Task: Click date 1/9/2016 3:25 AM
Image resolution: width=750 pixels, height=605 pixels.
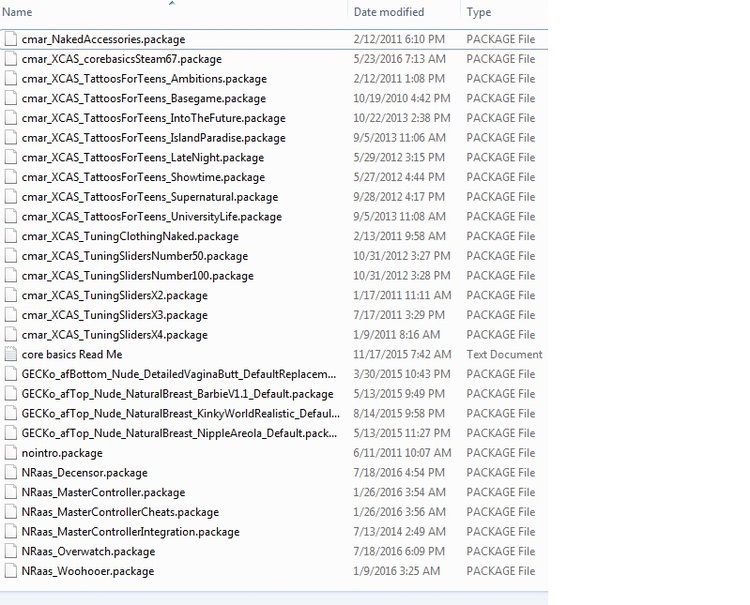Action: (x=397, y=571)
